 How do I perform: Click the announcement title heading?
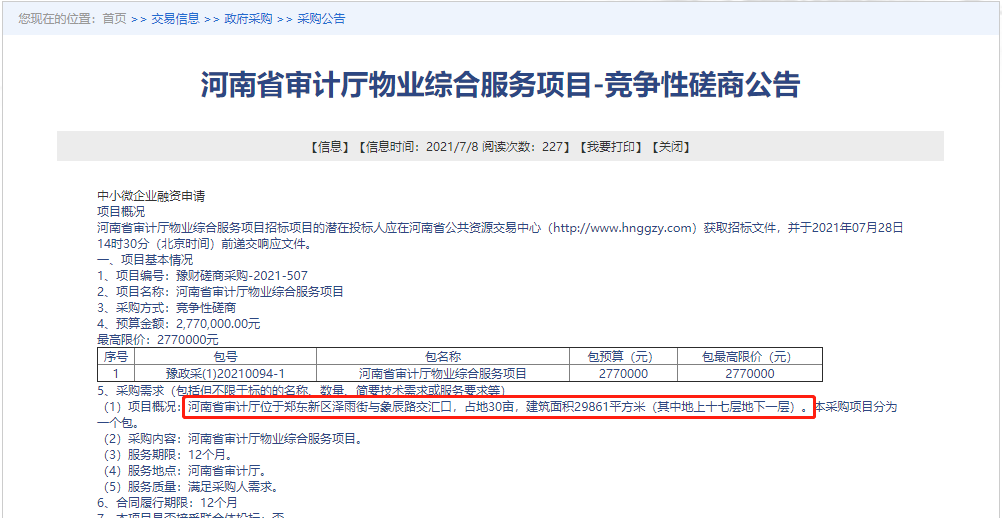[500, 86]
